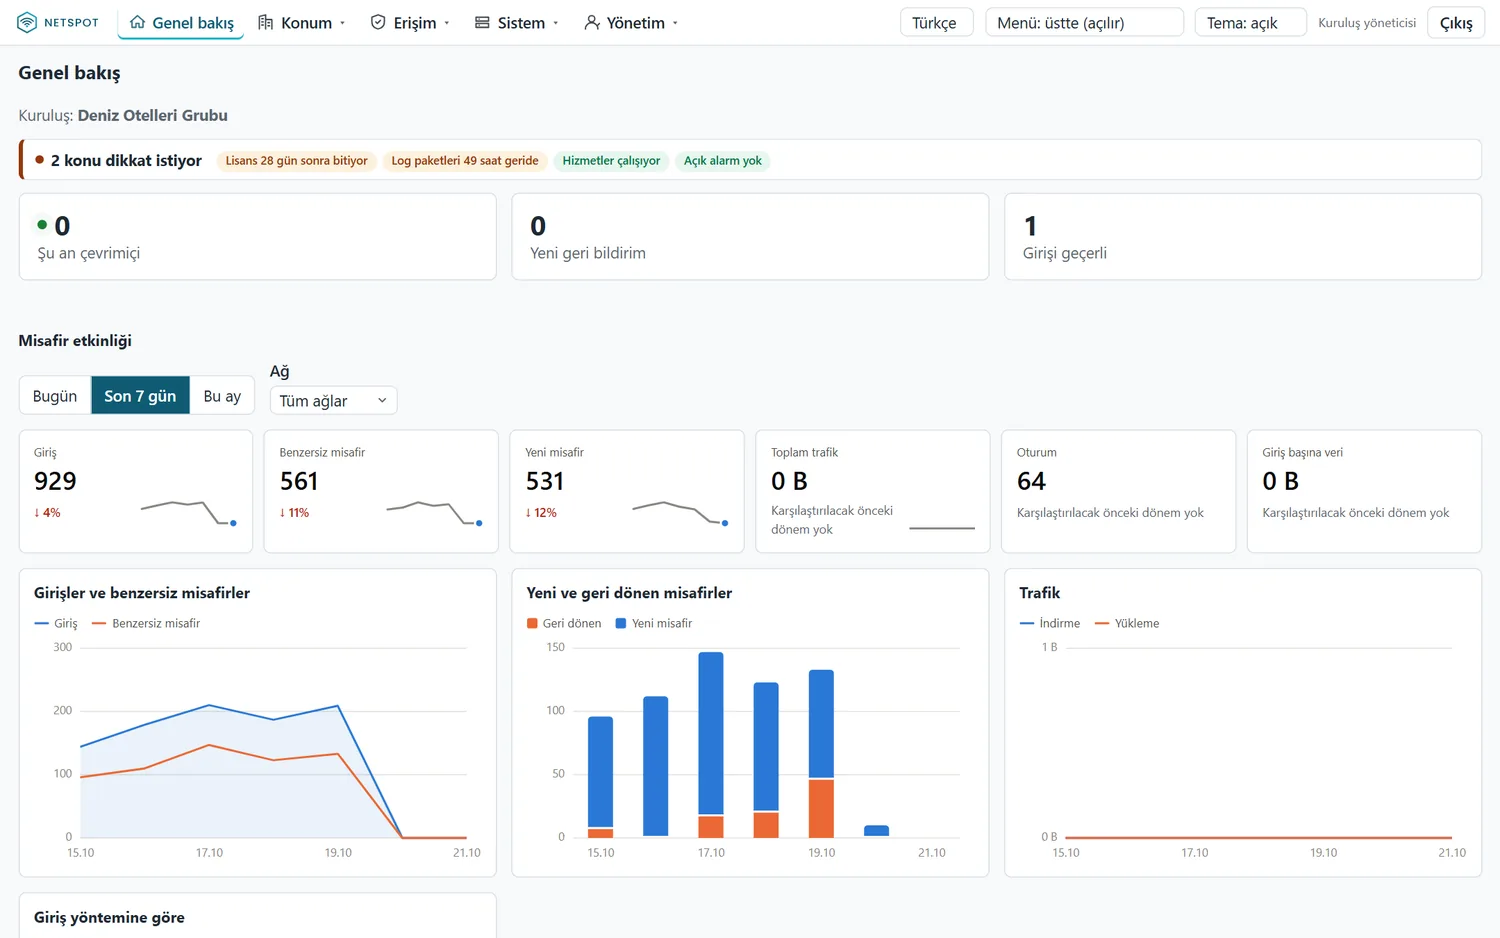Screen dimensions: 1500x938
Task: Click the Oturum 64 stat card
Action: tap(1118, 491)
